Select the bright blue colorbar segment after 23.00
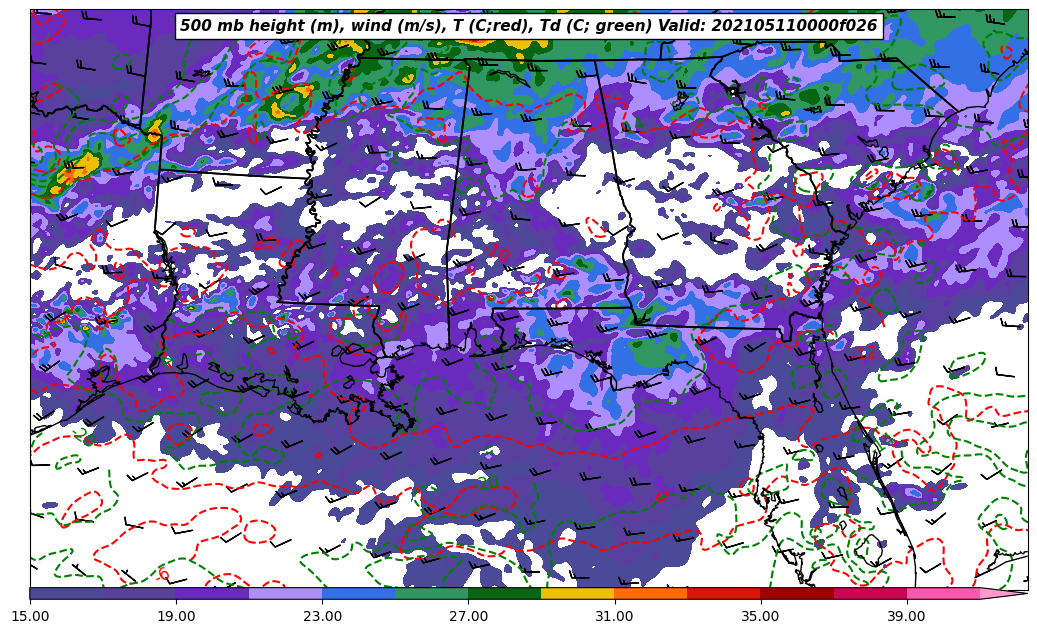Image resolution: width=1037 pixels, height=633 pixels. 358,593
